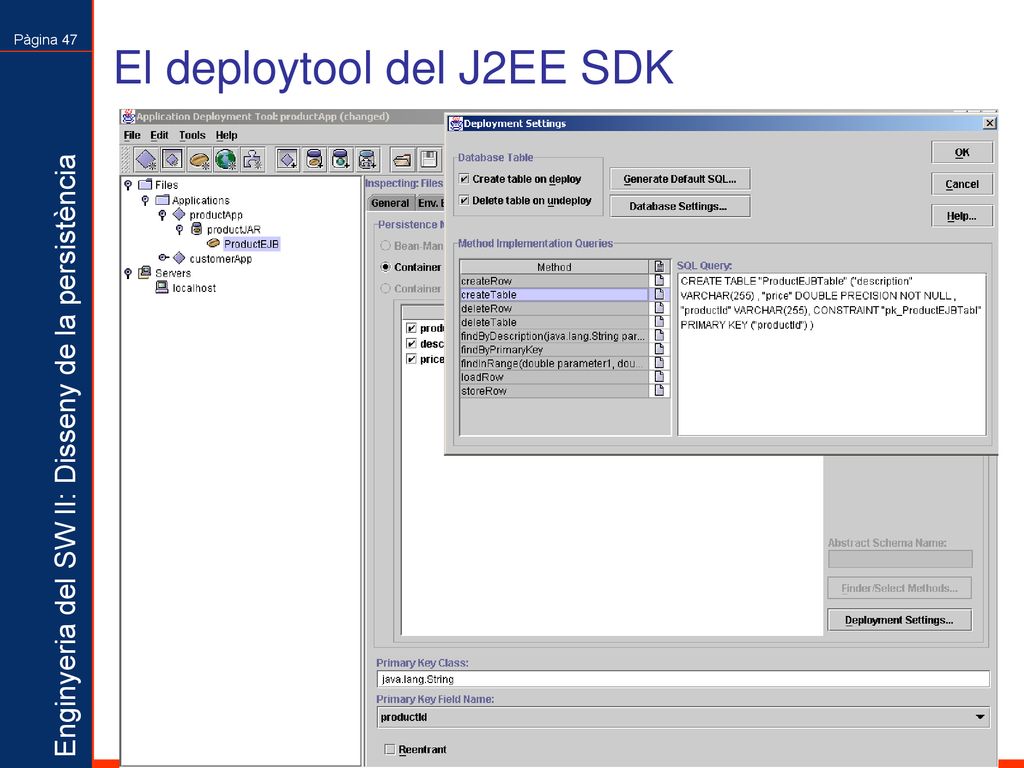The width and height of the screenshot is (1024, 768).
Task: Click Database Settings... button
Action: pyautogui.click(x=680, y=206)
